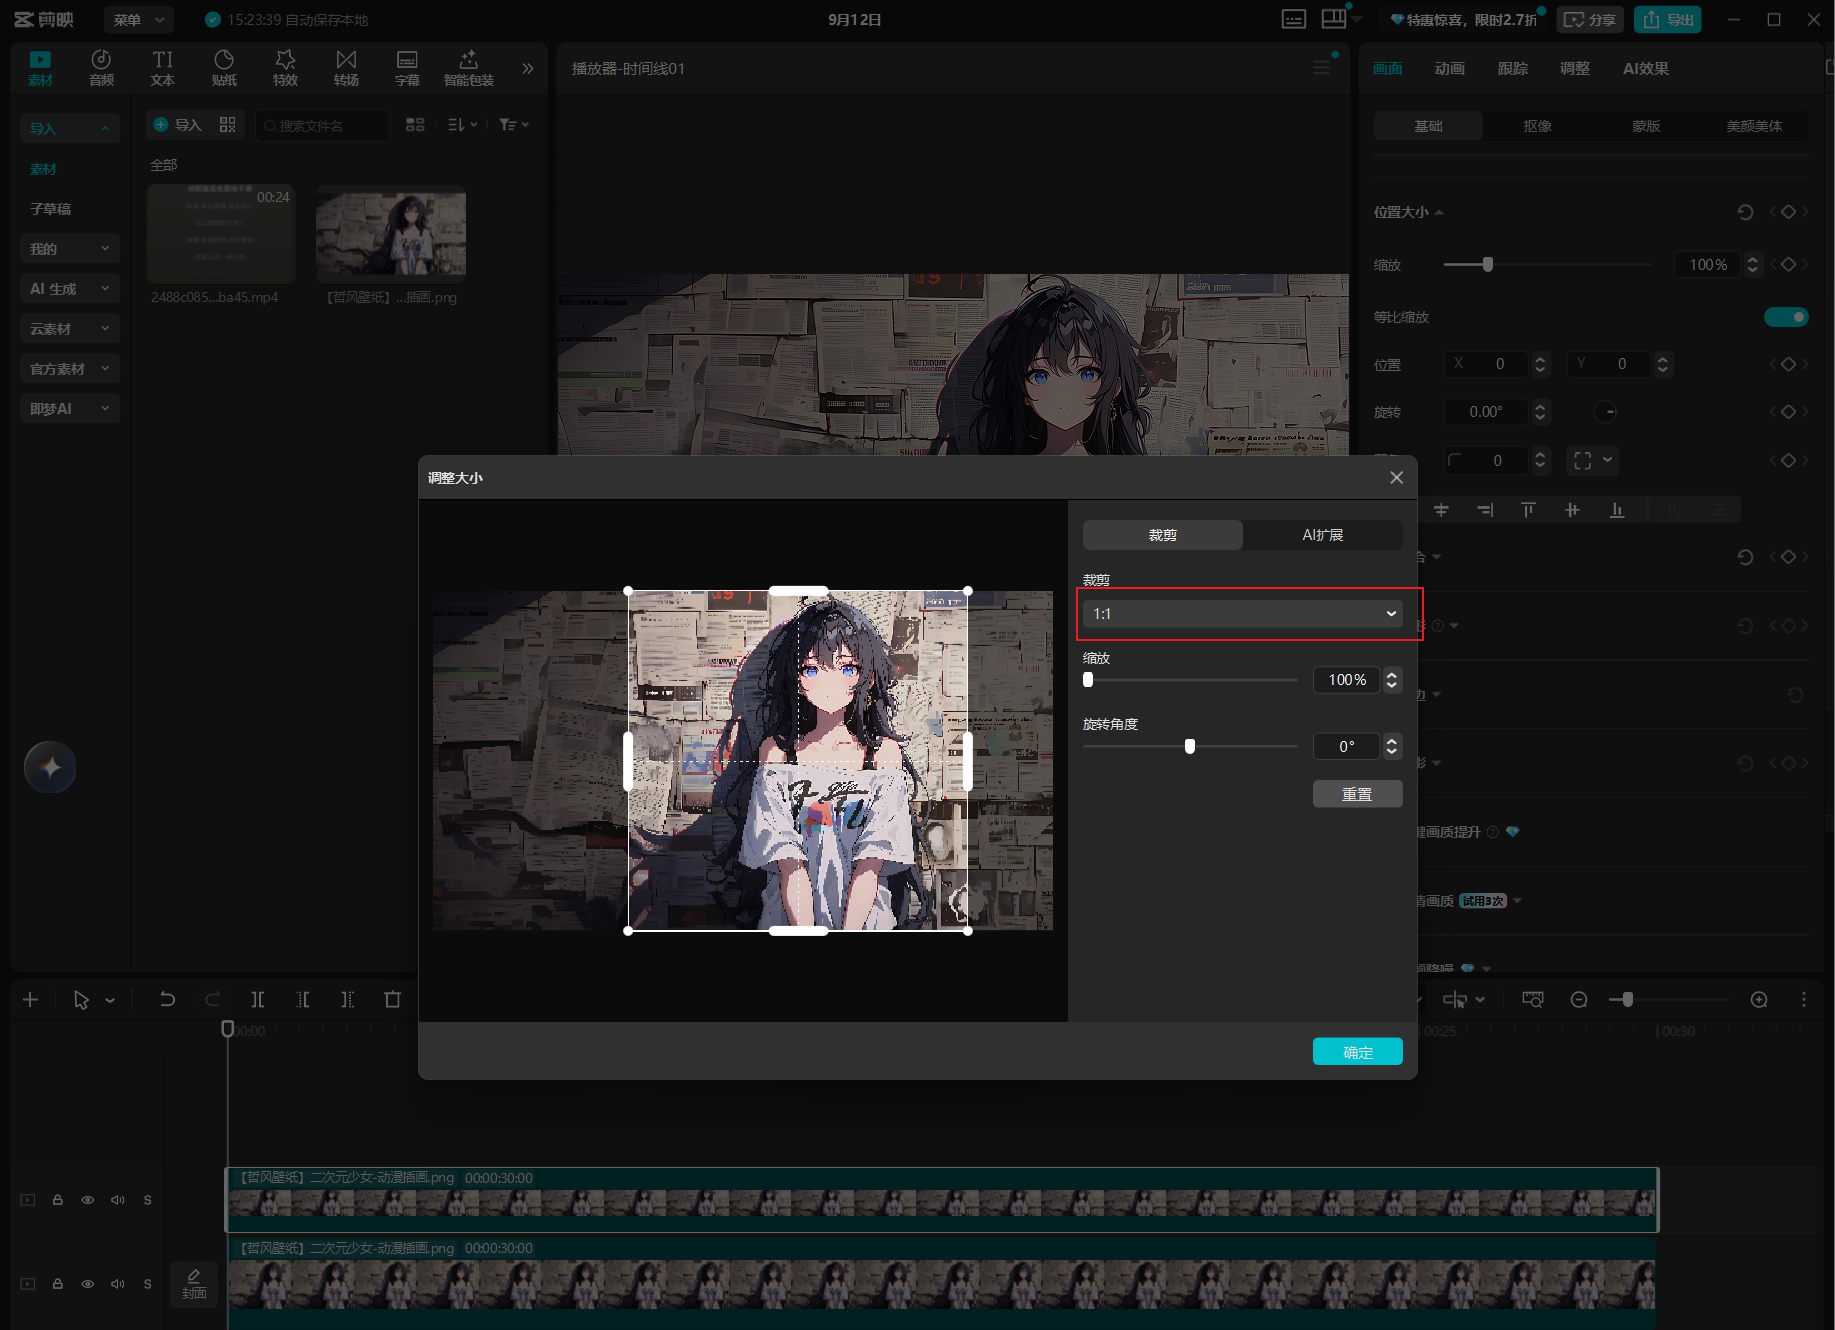Click the plus icon on timeline toolbar
This screenshot has width=1835, height=1330.
30,999
